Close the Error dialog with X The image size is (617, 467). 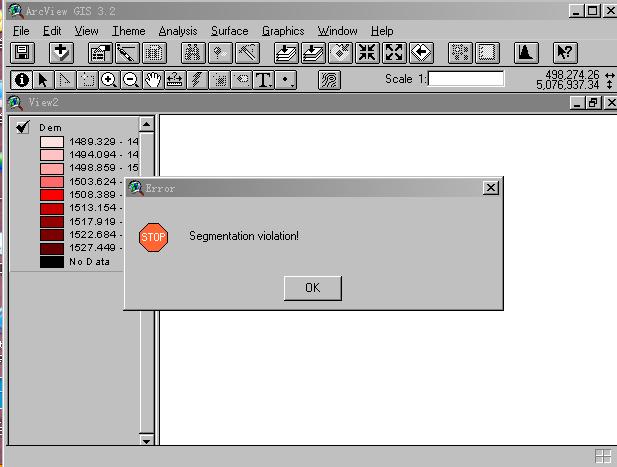pyautogui.click(x=491, y=188)
